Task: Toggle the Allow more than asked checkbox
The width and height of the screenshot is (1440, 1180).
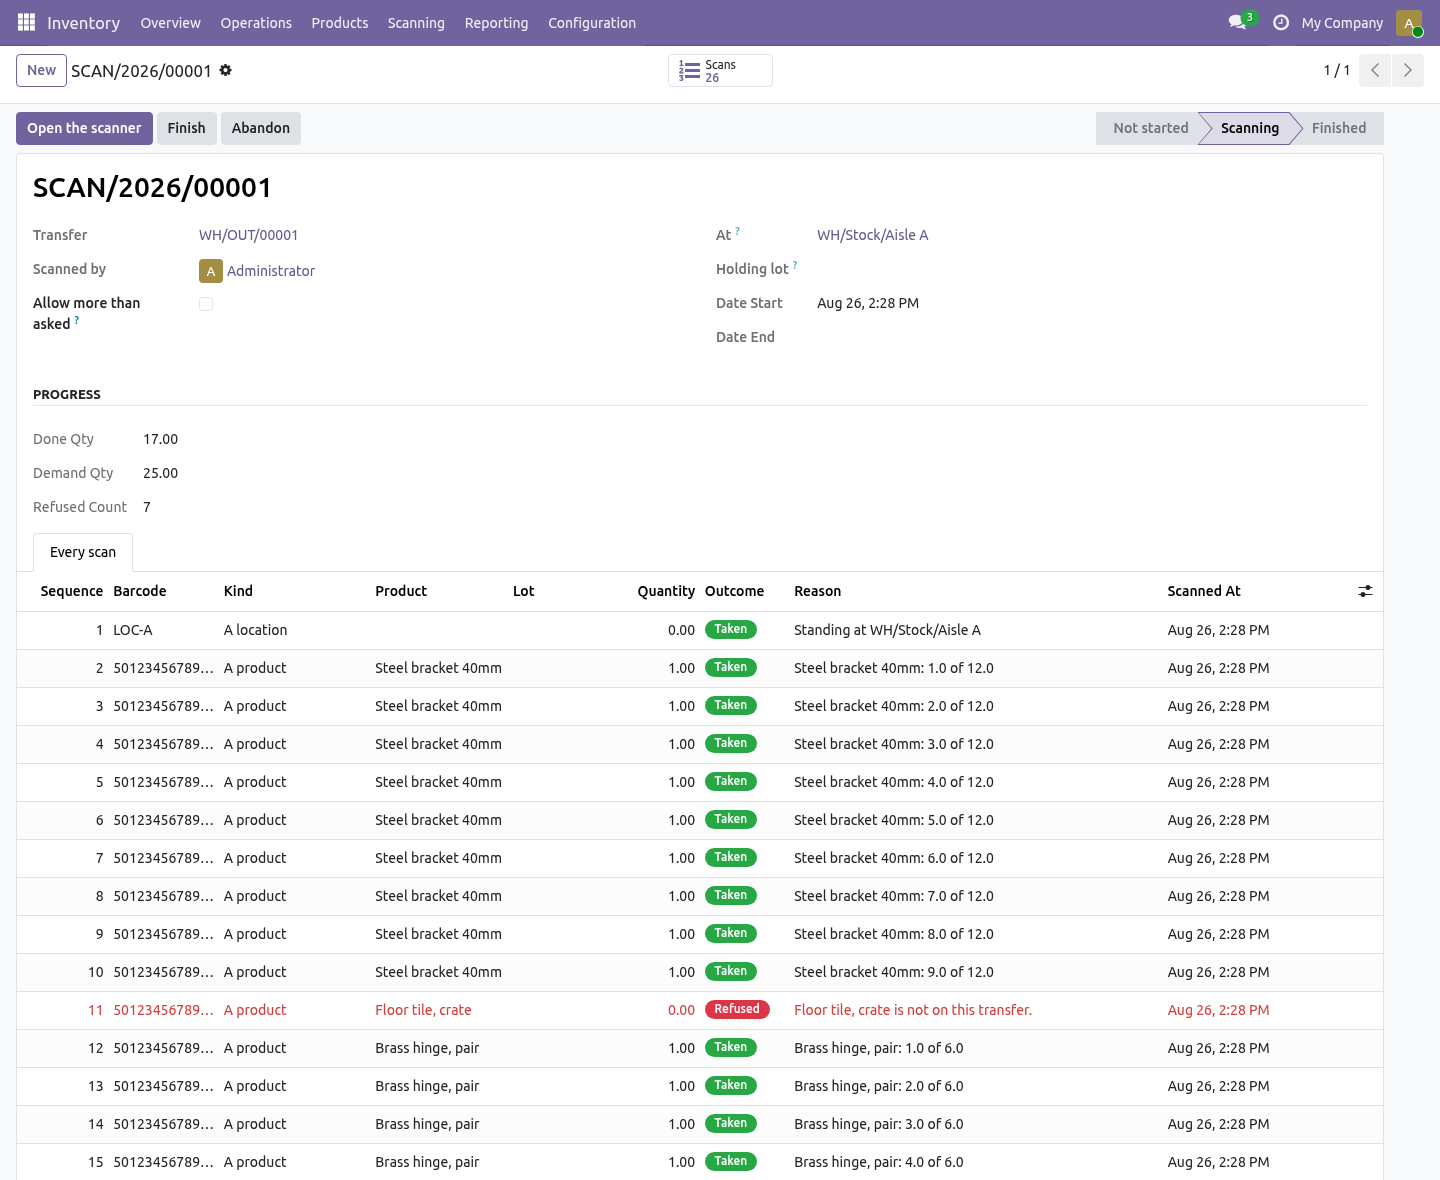Action: (206, 304)
